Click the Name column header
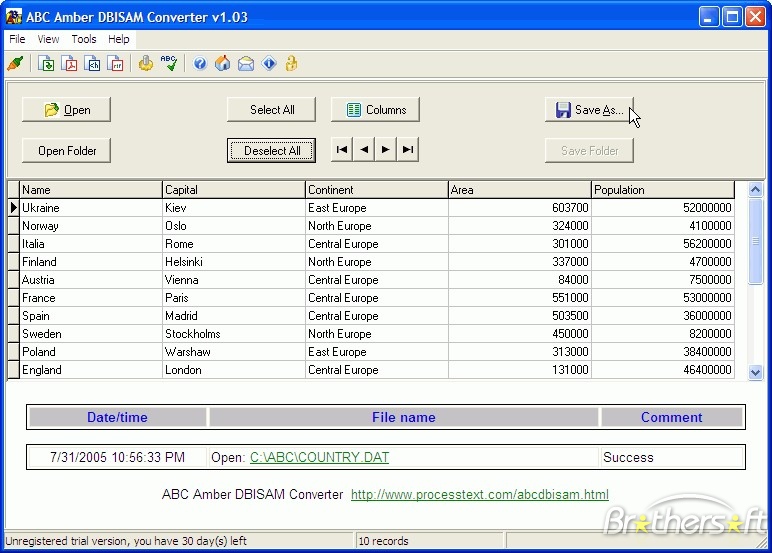The height and width of the screenshot is (553, 772). (91, 190)
